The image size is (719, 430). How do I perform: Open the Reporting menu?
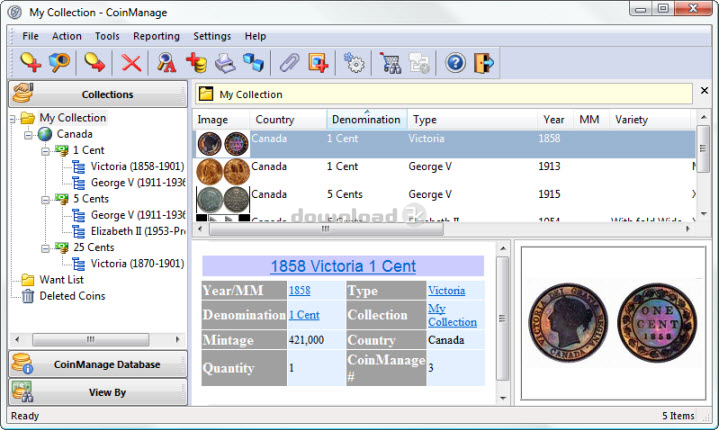[x=156, y=36]
